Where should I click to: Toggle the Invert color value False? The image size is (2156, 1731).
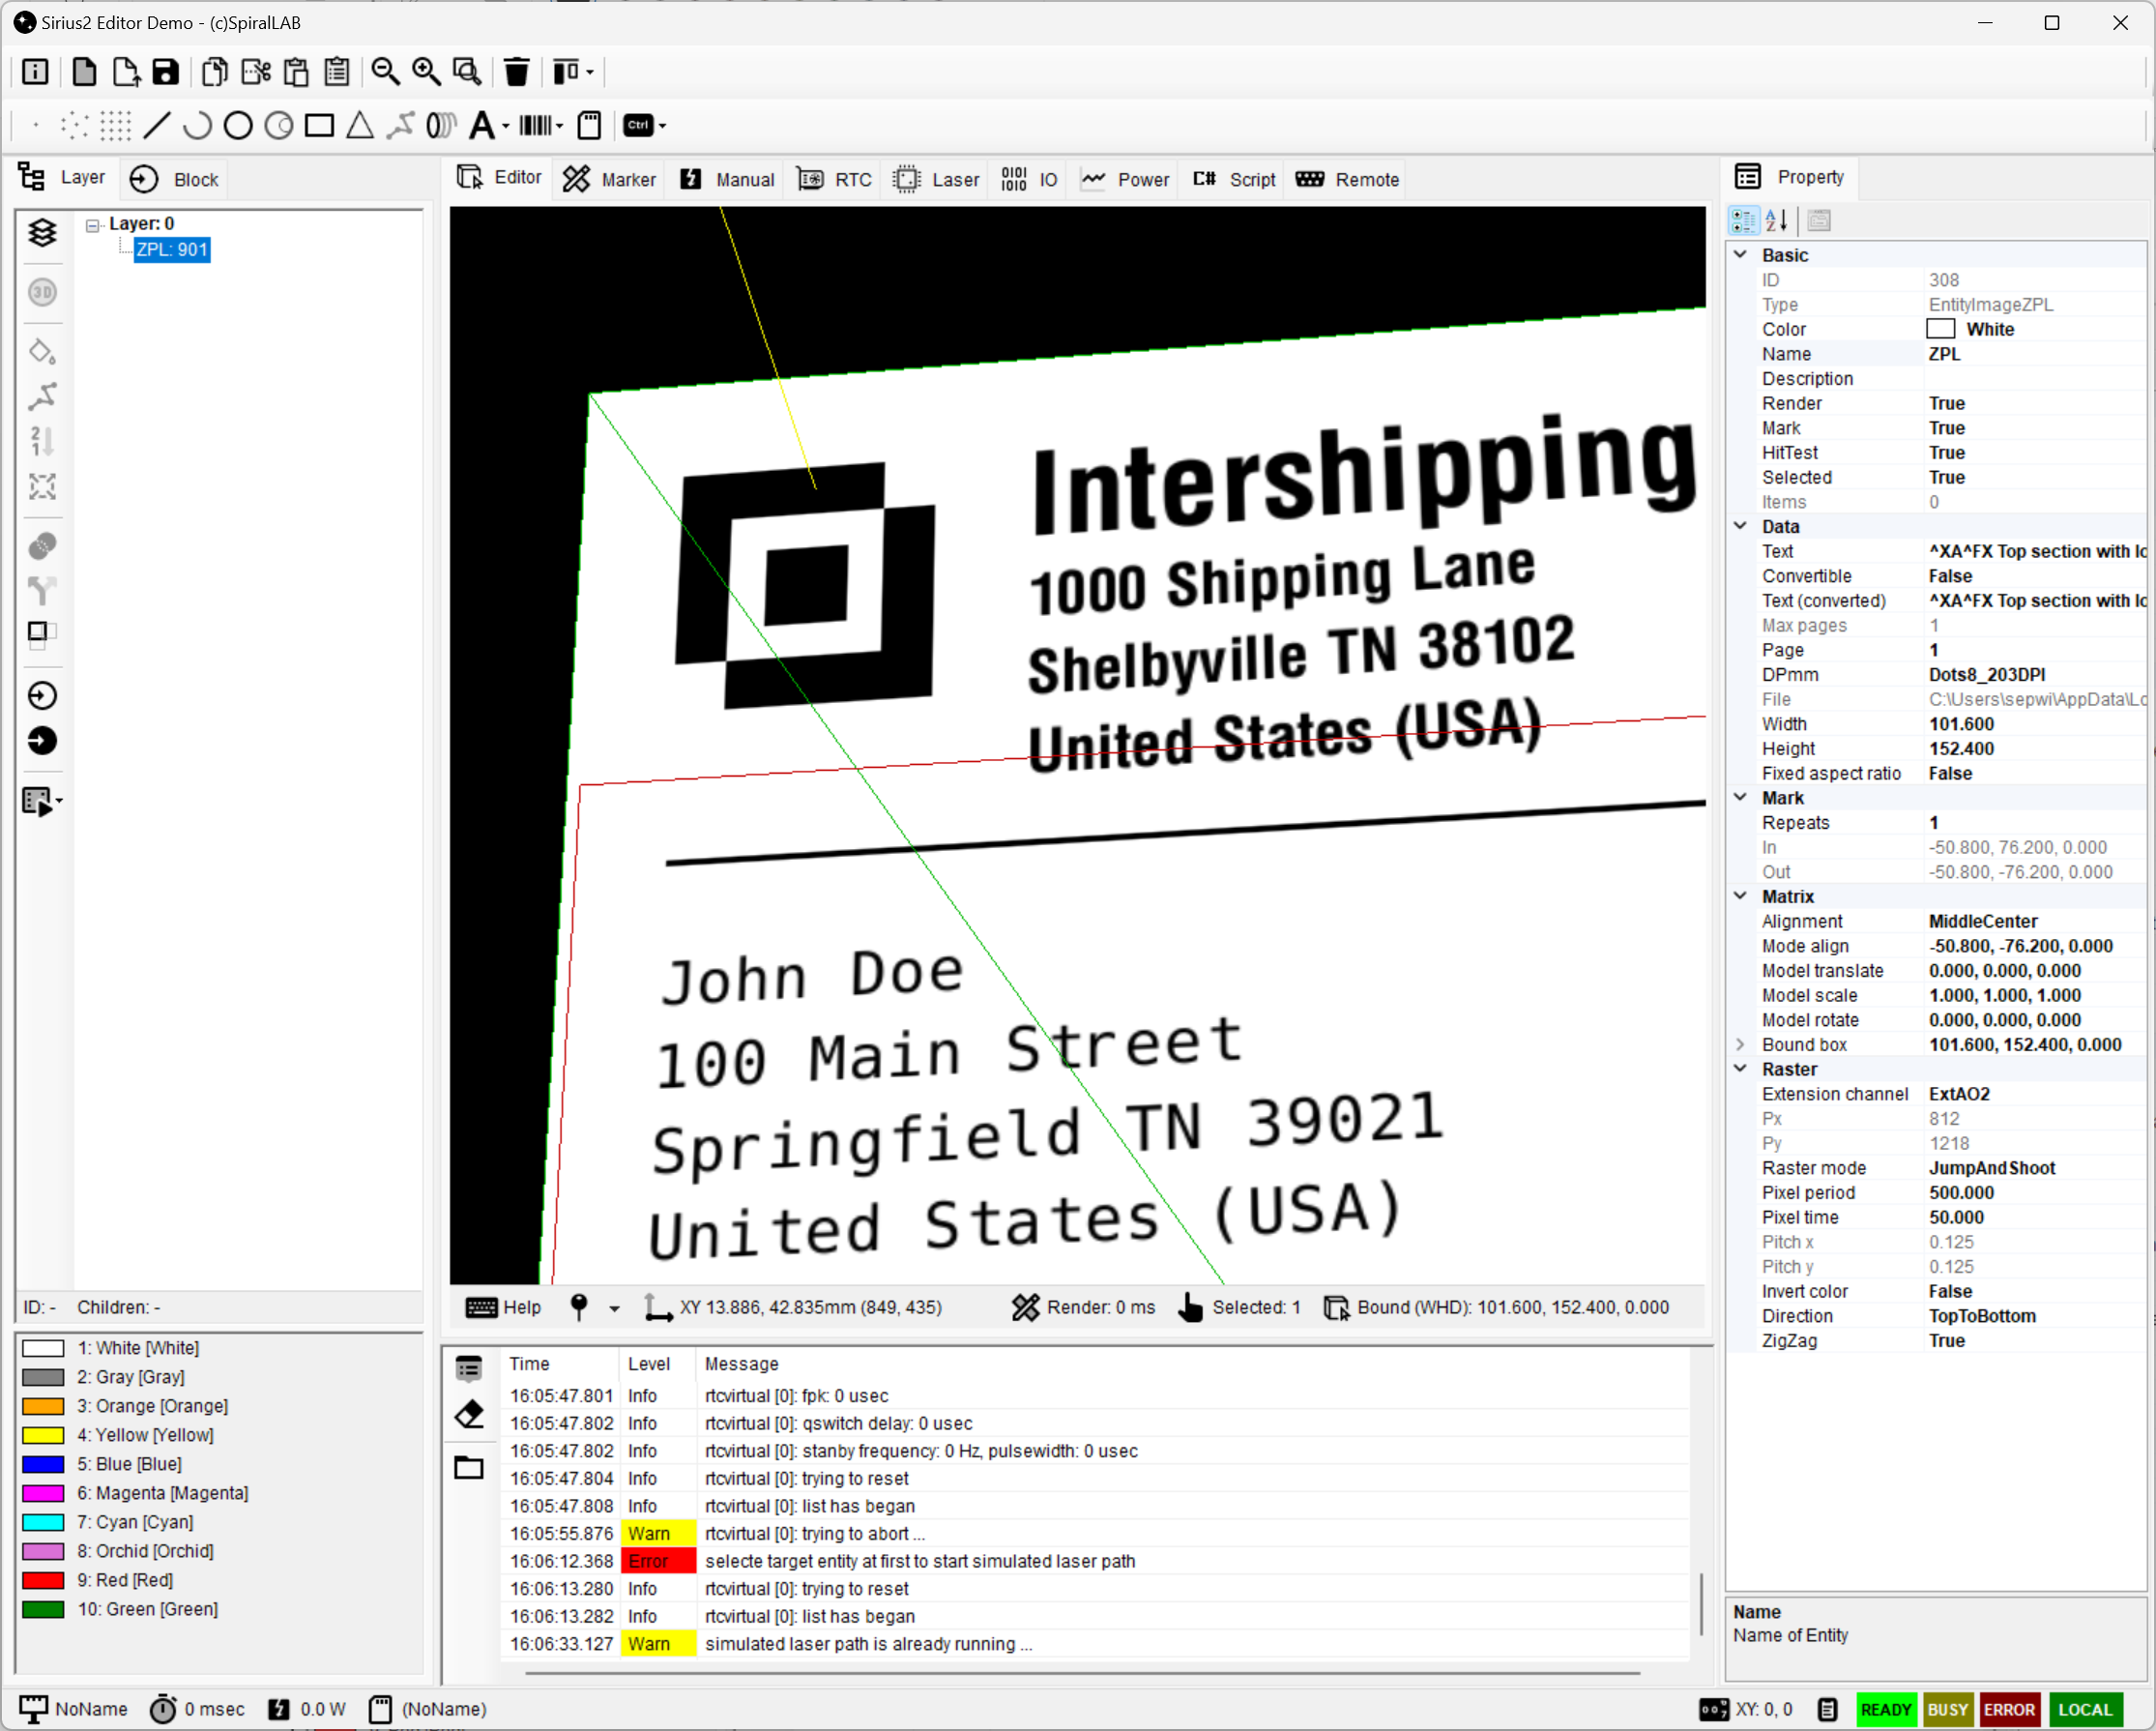click(x=2034, y=1292)
